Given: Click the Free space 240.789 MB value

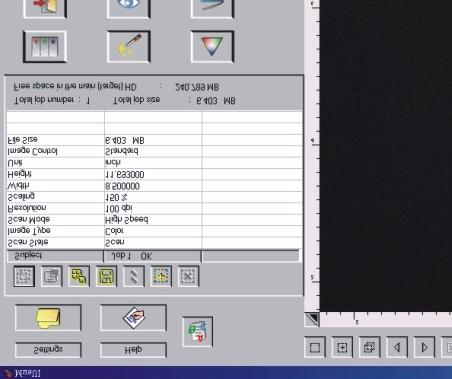Looking at the screenshot, I should tap(197, 87).
